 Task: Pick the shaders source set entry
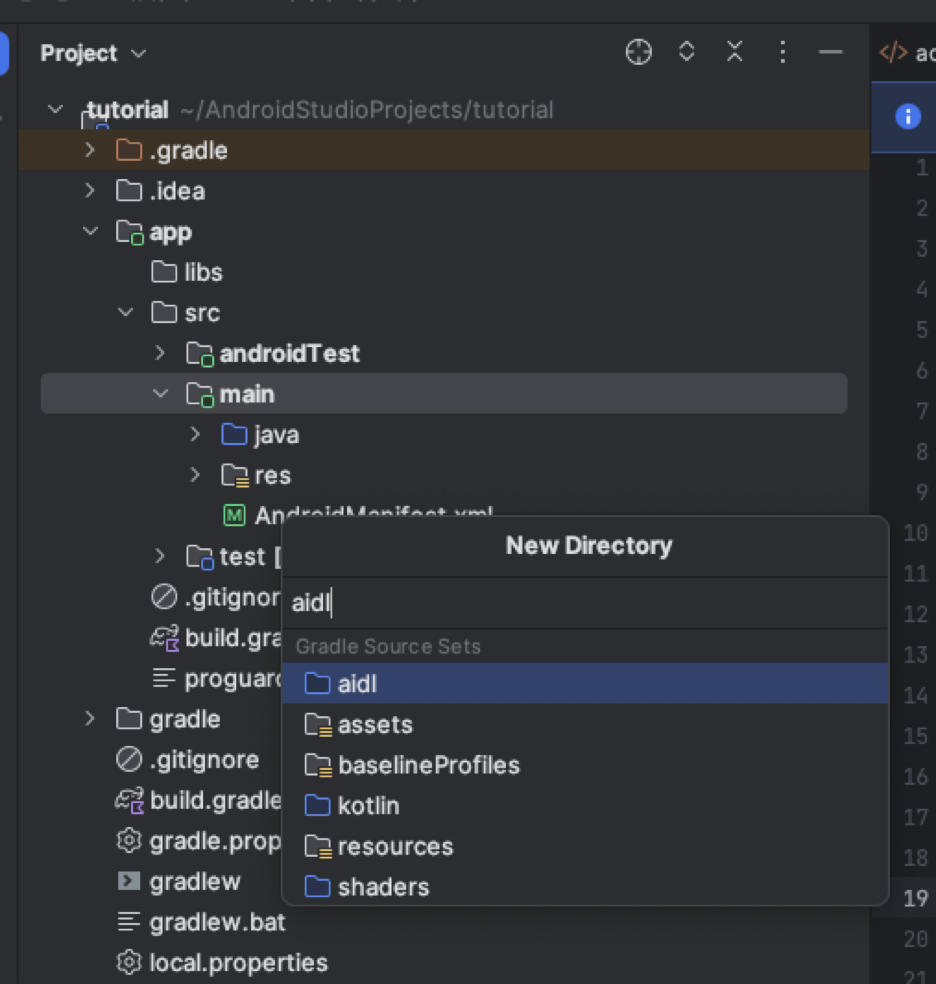point(383,886)
